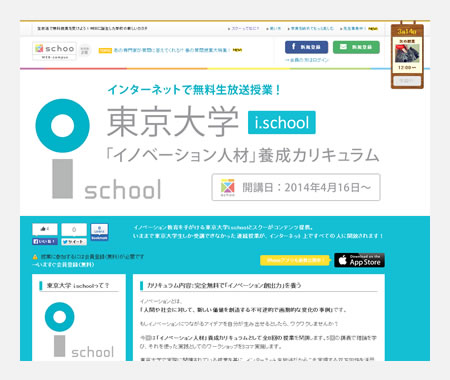450x380 pixels.
Task: Click the small i school logo in the left panel
Action: [79, 330]
